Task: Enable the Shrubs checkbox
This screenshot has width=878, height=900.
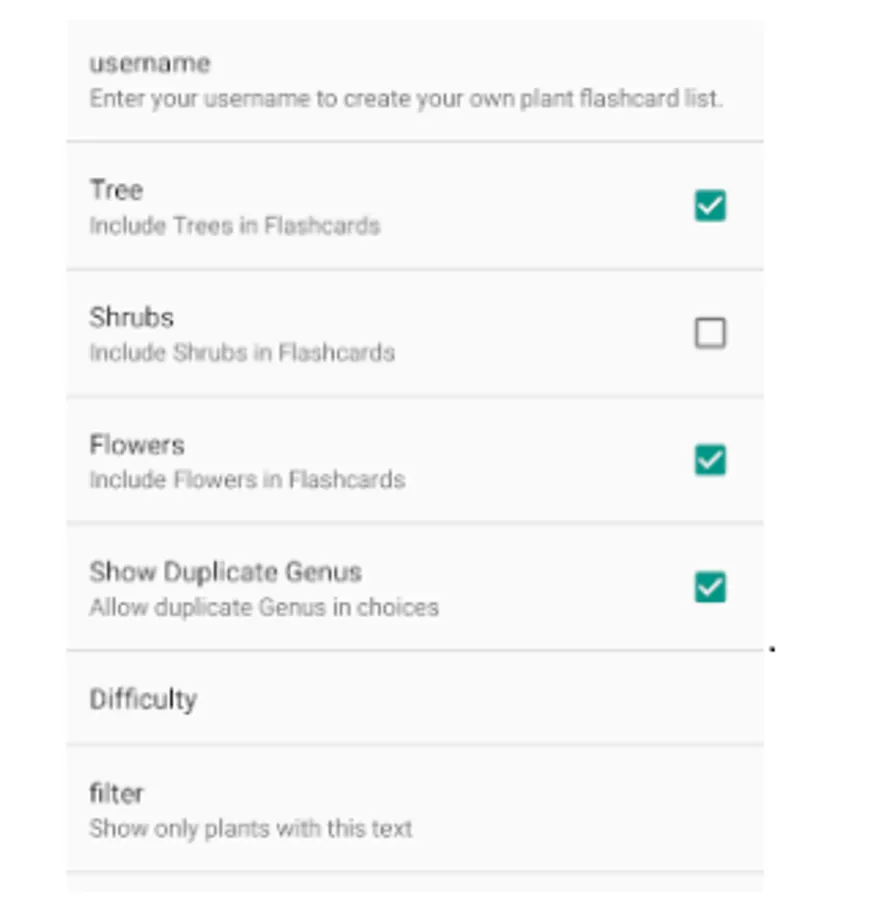Action: tap(710, 333)
